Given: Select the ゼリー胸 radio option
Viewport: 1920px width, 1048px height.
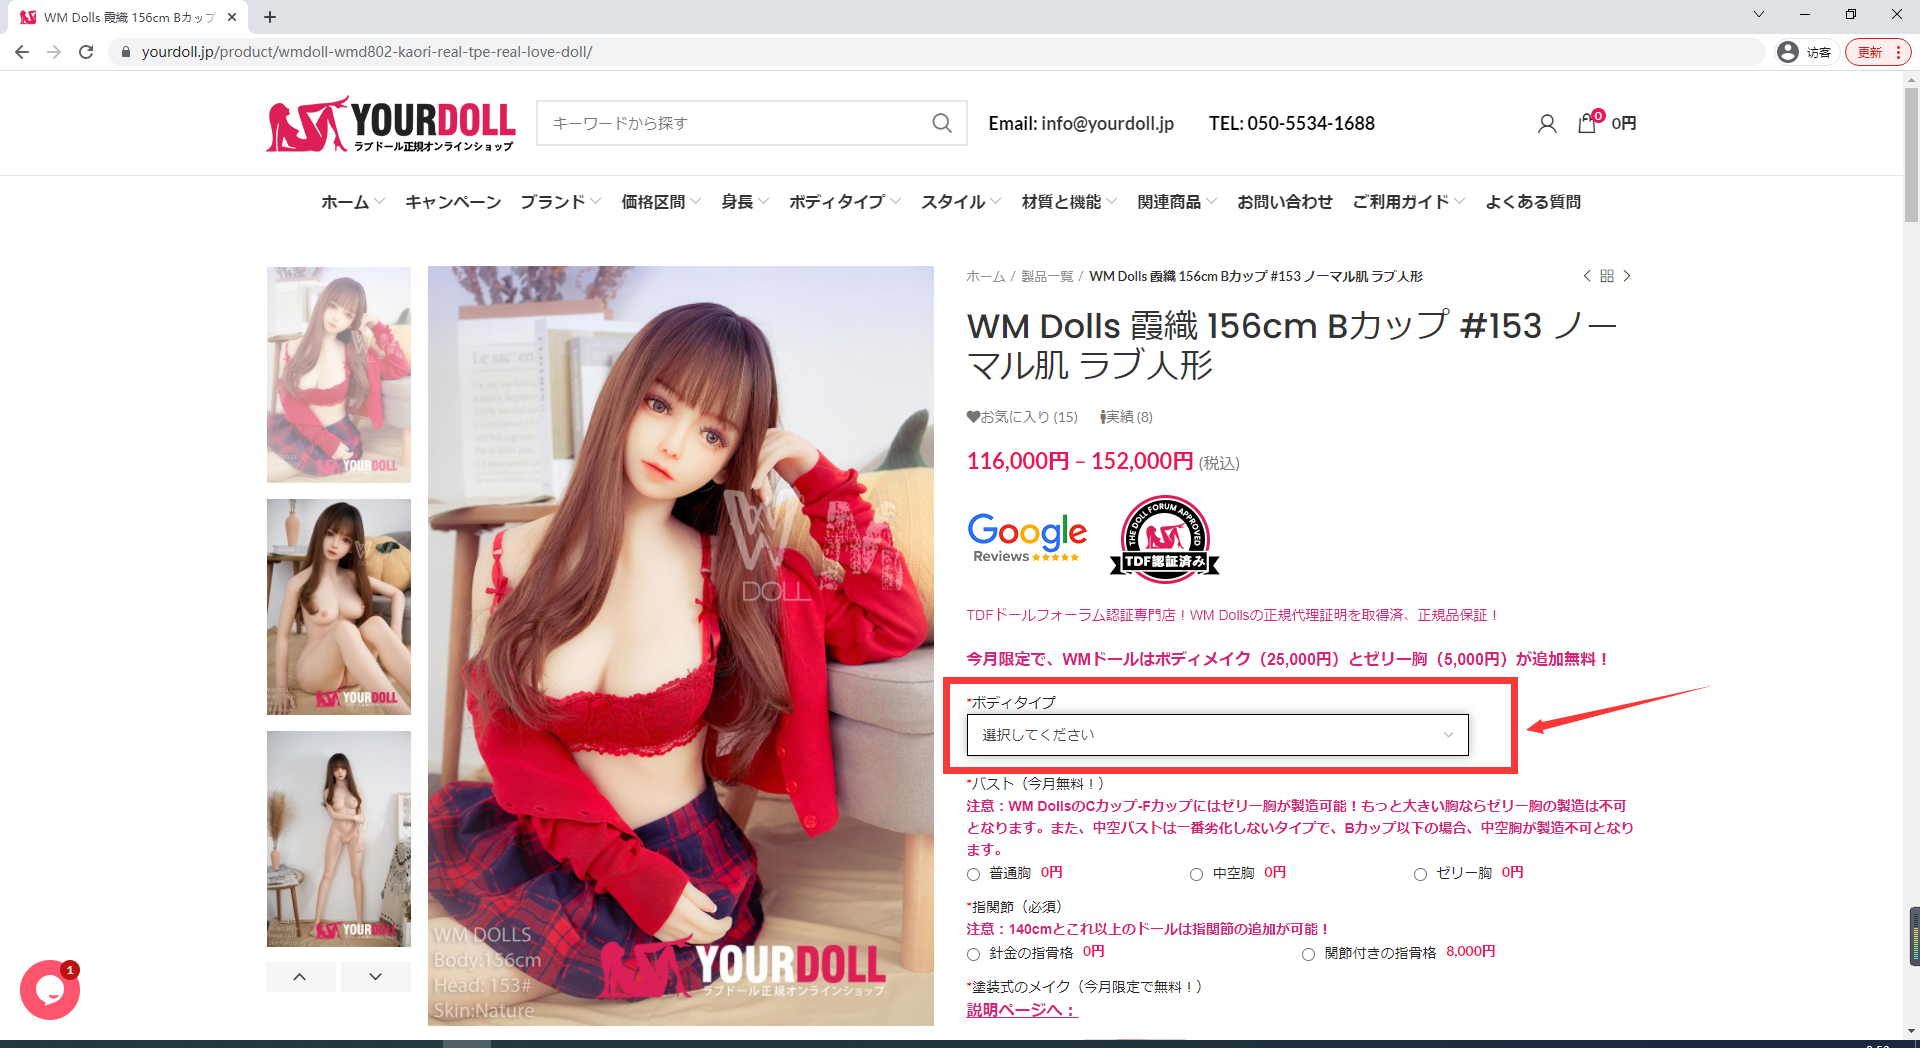Looking at the screenshot, I should pyautogui.click(x=1420, y=875).
